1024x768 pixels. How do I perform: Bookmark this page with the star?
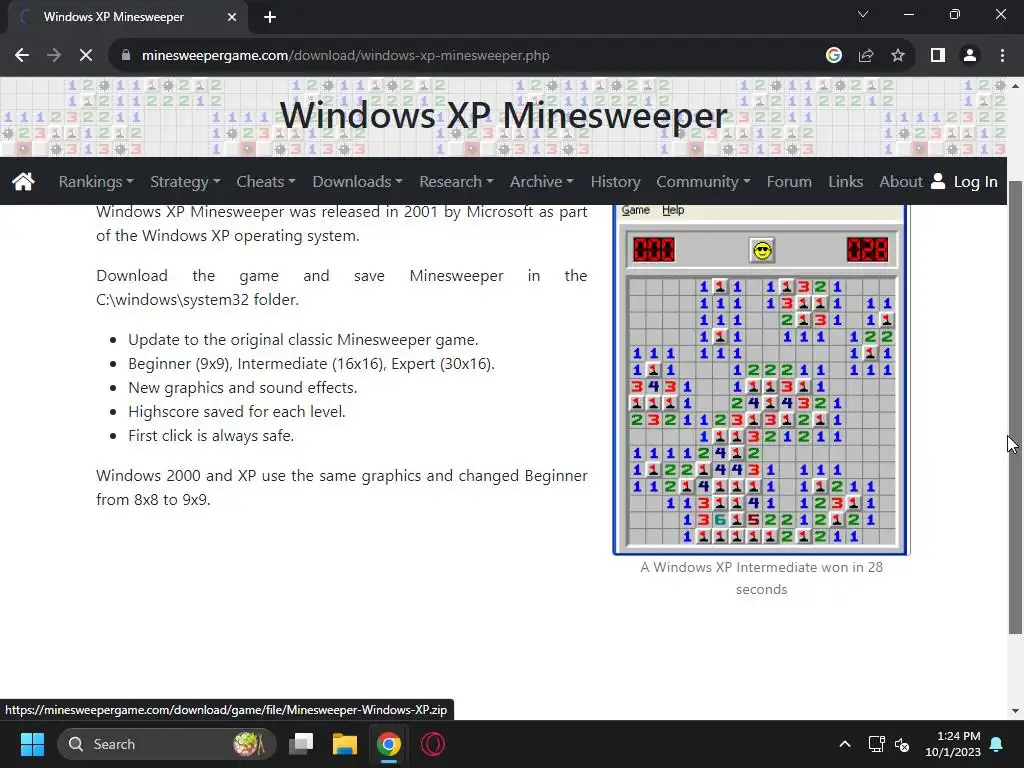tap(898, 56)
